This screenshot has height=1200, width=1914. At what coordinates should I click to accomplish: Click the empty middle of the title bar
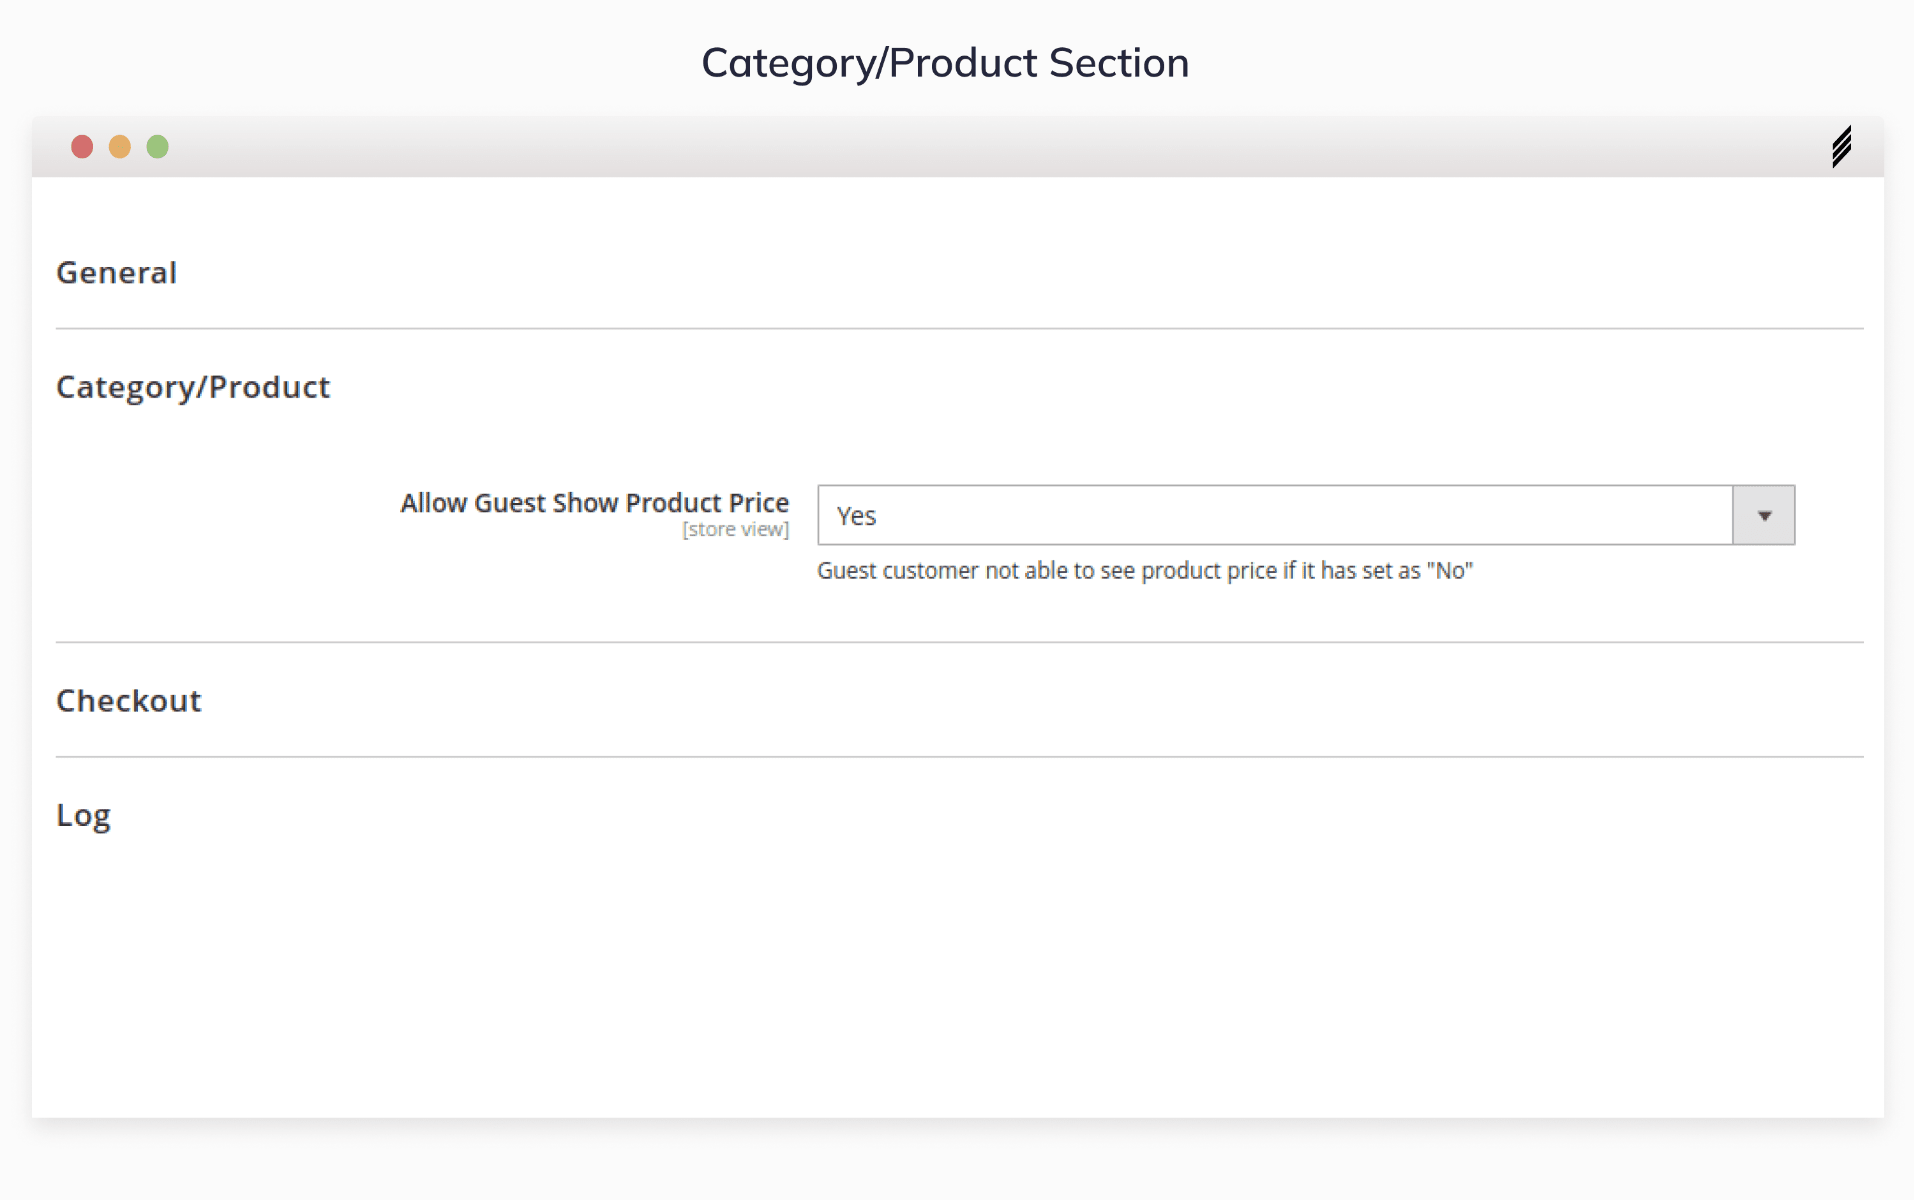pyautogui.click(x=957, y=147)
